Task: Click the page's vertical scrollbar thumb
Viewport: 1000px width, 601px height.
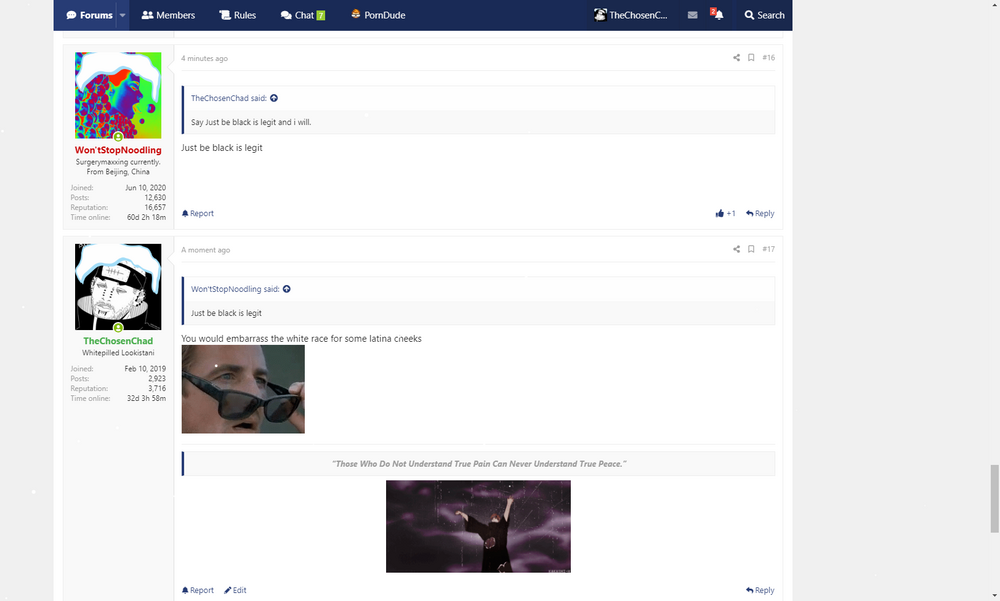Action: tap(994, 498)
